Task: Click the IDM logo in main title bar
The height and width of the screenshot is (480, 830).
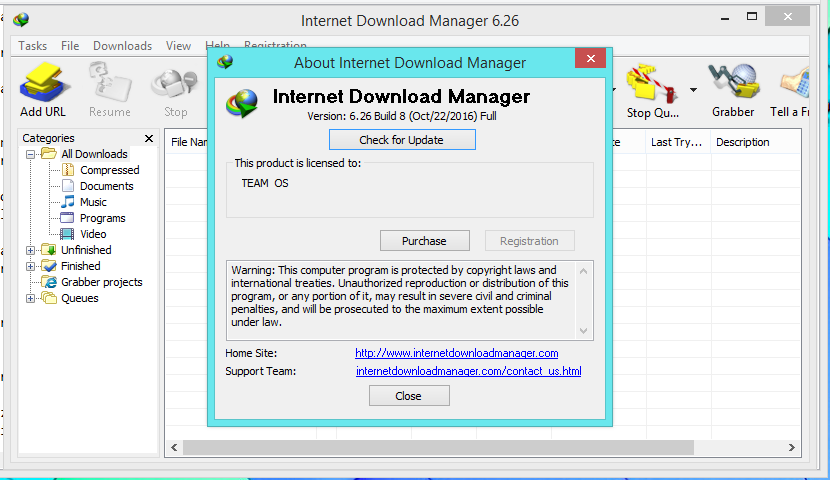Action: [x=21, y=20]
